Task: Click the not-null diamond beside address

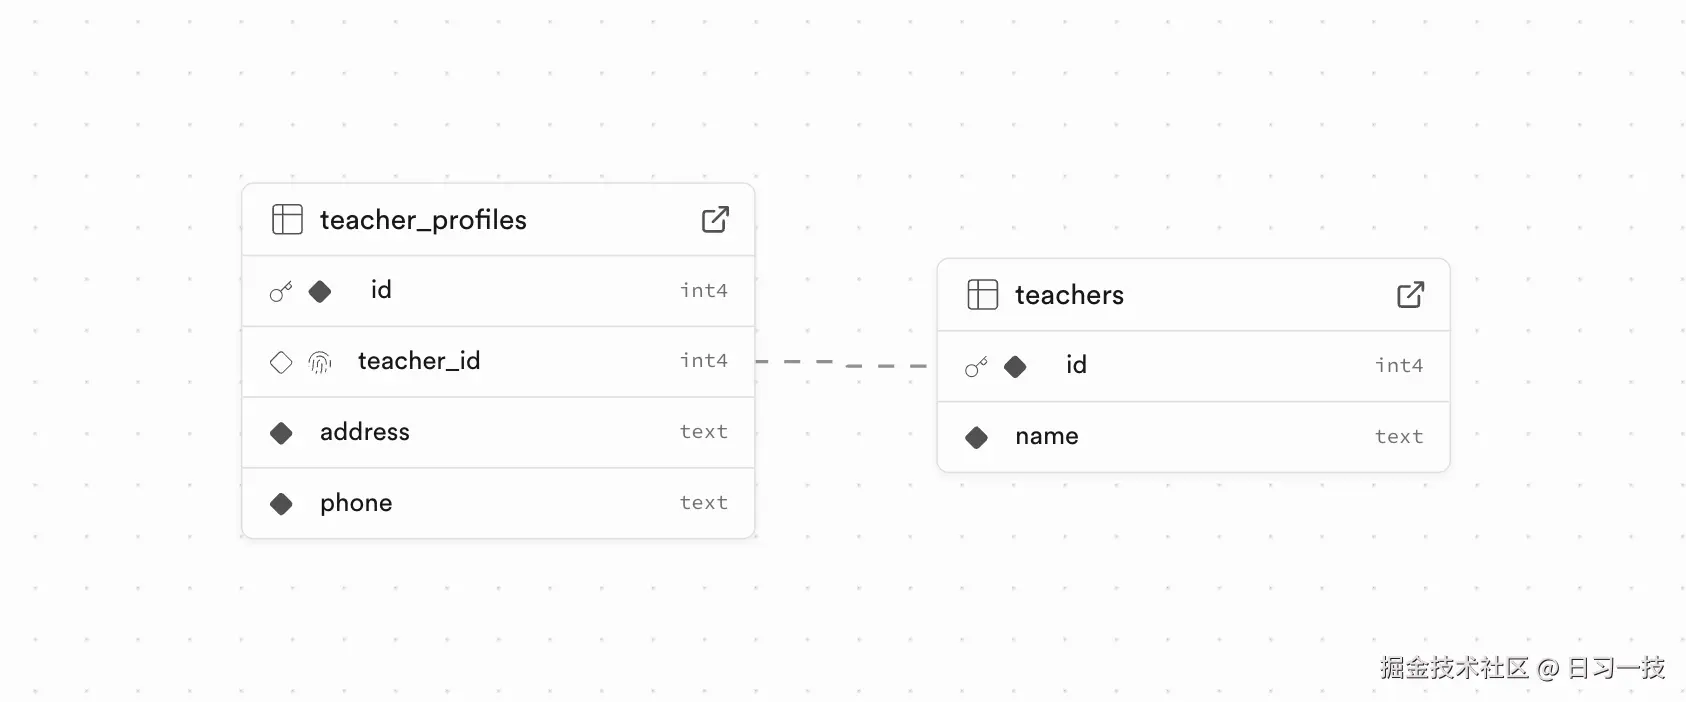Action: (x=281, y=432)
